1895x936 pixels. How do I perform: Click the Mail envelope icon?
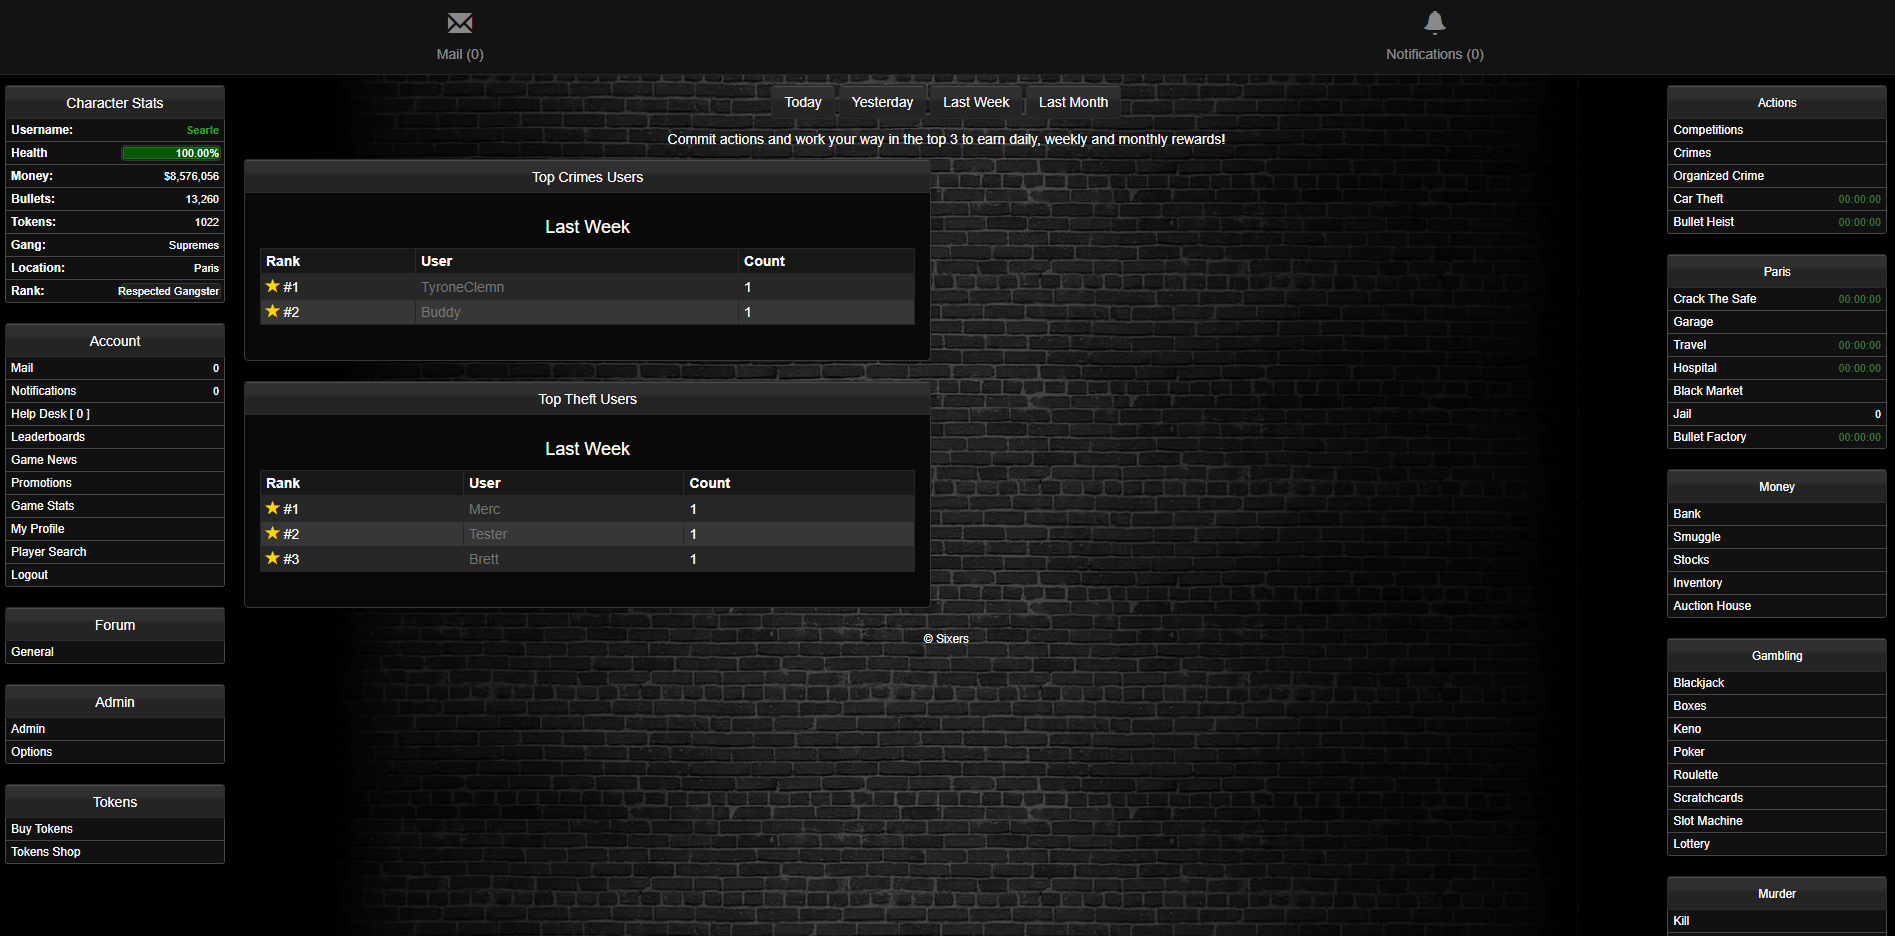(x=460, y=23)
